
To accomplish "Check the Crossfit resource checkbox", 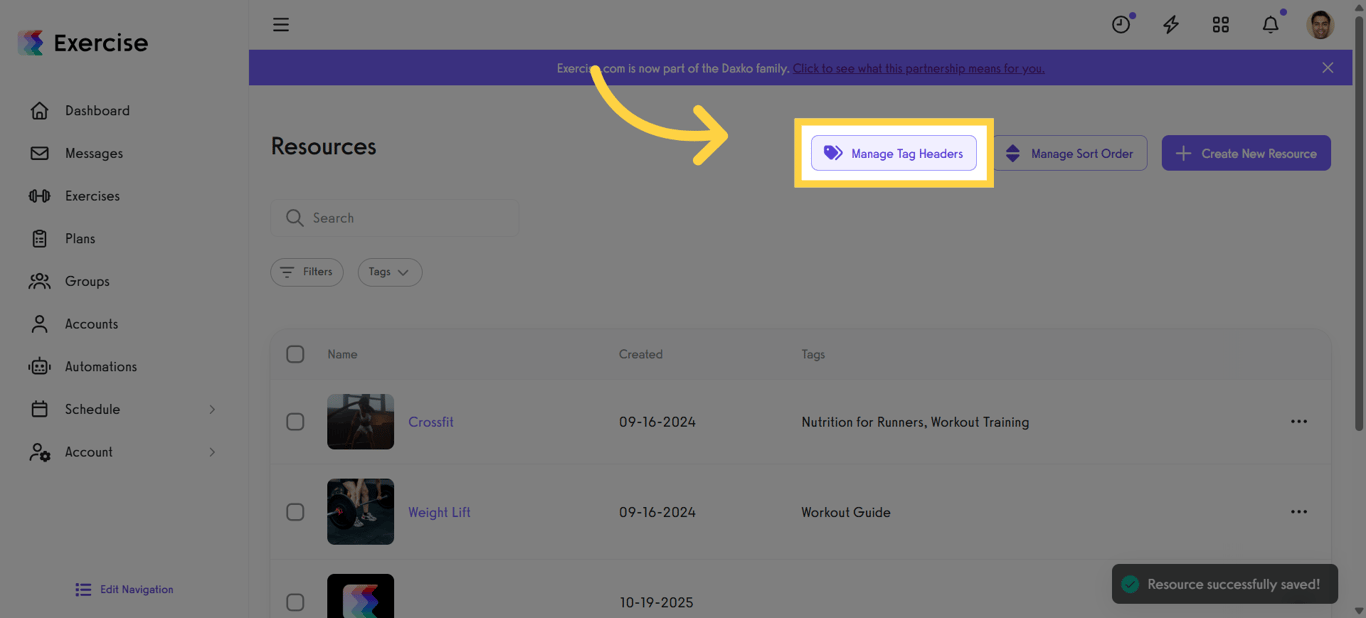I will pyautogui.click(x=295, y=421).
